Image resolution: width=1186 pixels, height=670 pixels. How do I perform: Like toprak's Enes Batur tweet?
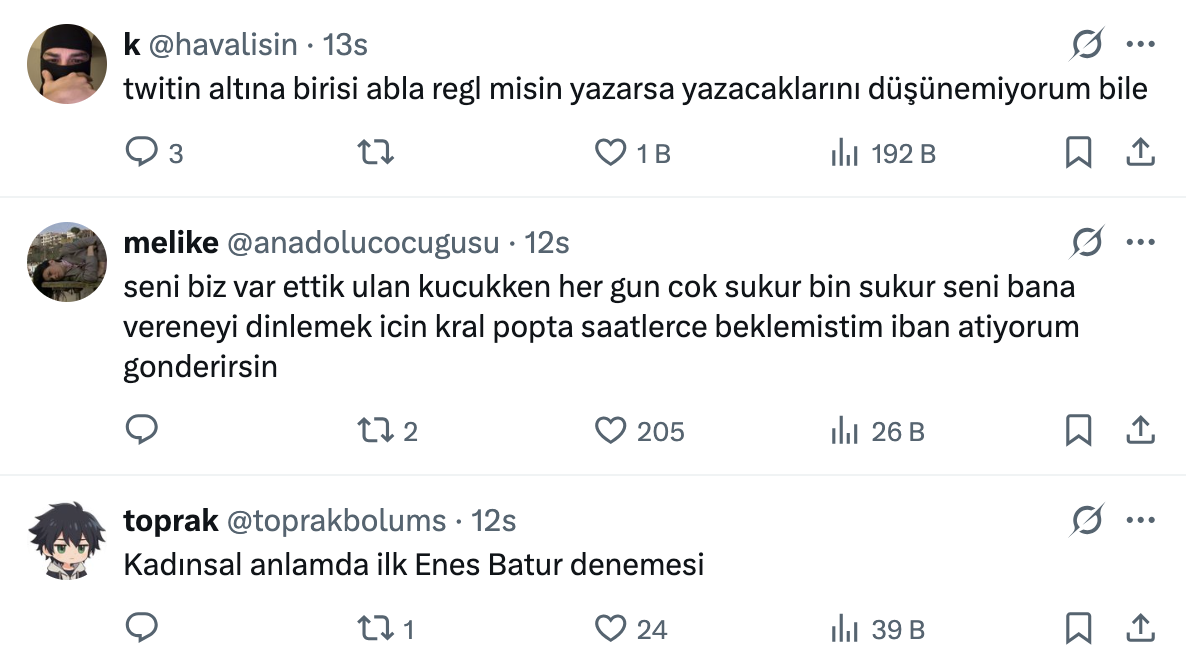tap(611, 629)
